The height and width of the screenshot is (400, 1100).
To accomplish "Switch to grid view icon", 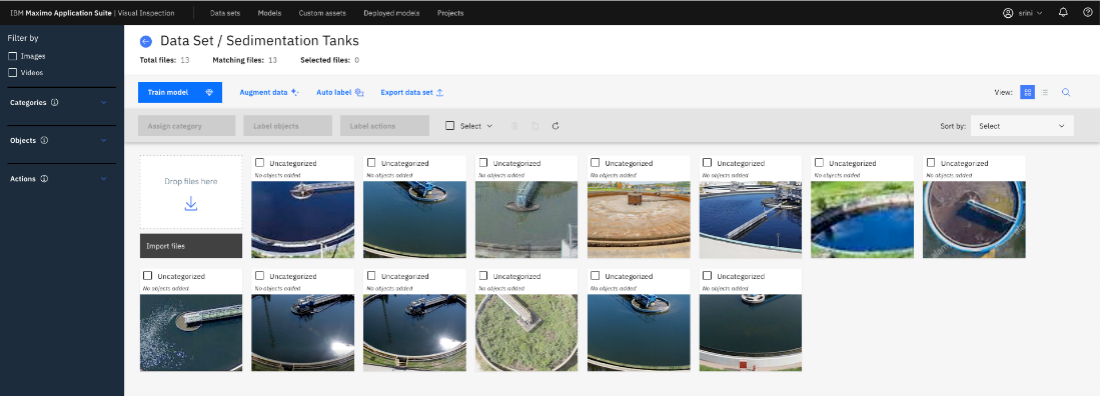I will pyautogui.click(x=1027, y=92).
